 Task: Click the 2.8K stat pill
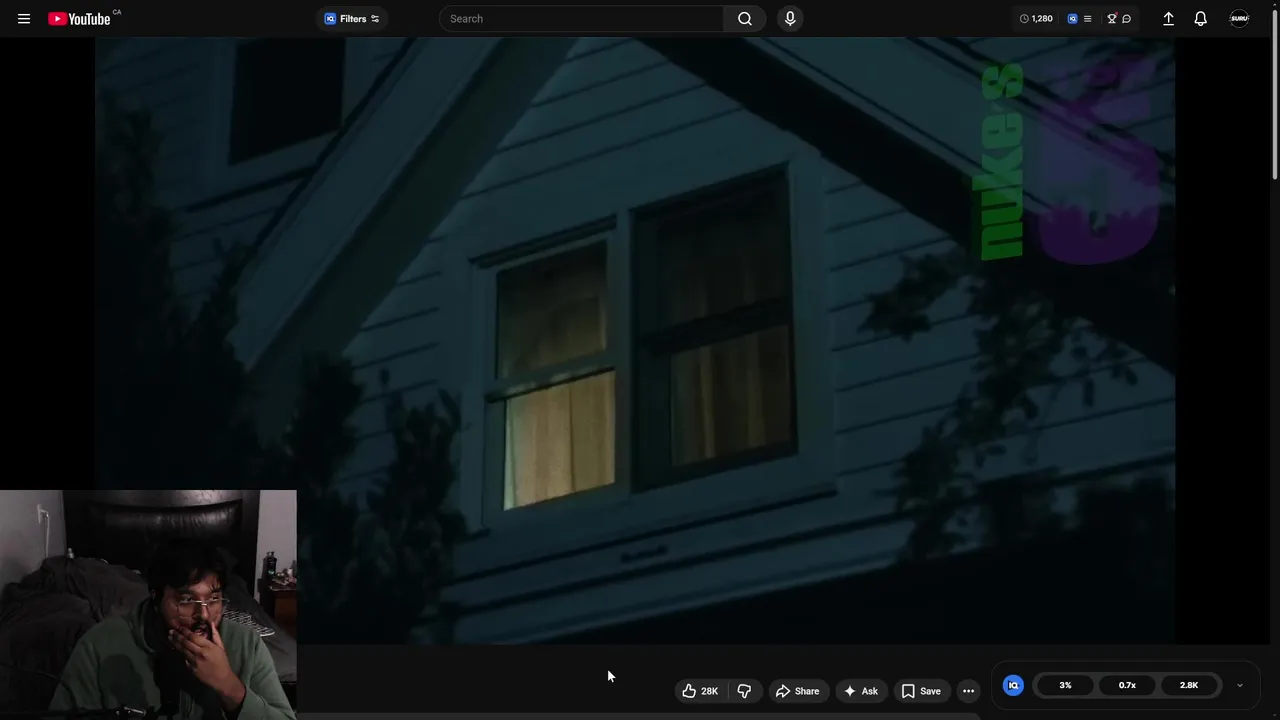1189,685
